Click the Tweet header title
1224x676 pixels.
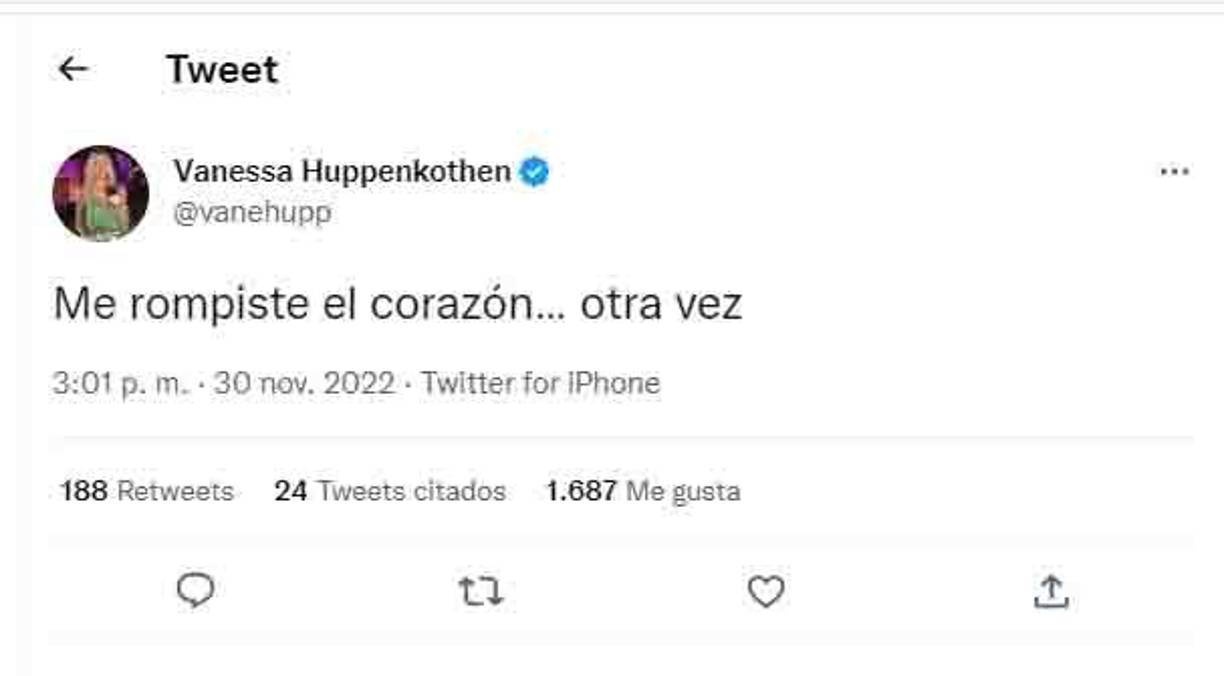(222, 68)
